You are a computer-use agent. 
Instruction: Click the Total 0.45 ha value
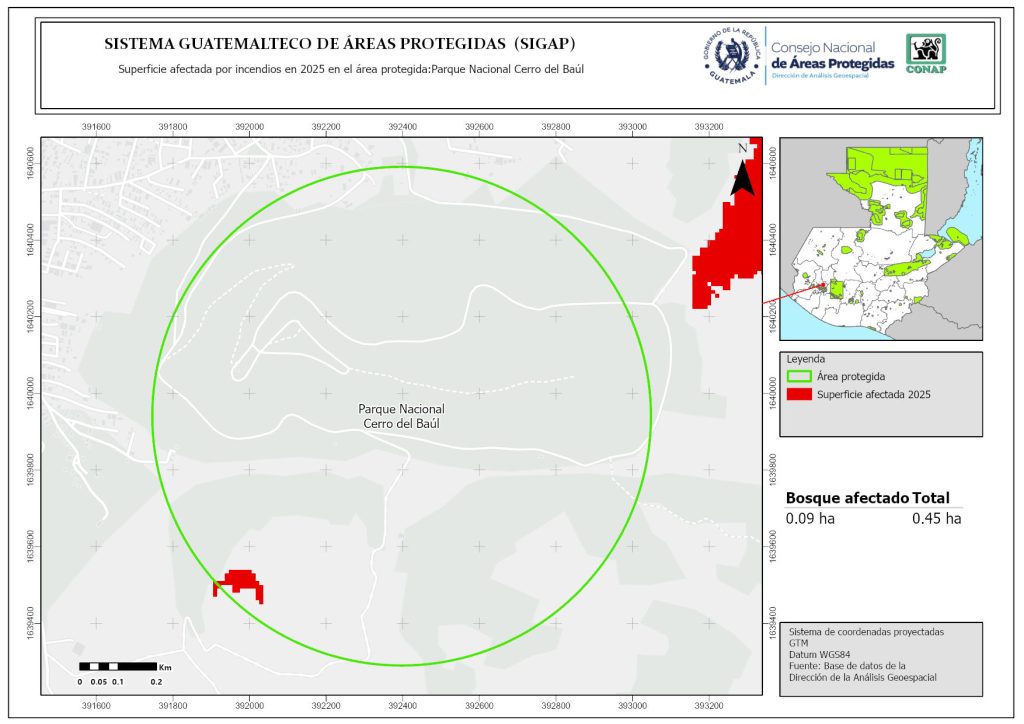point(936,518)
